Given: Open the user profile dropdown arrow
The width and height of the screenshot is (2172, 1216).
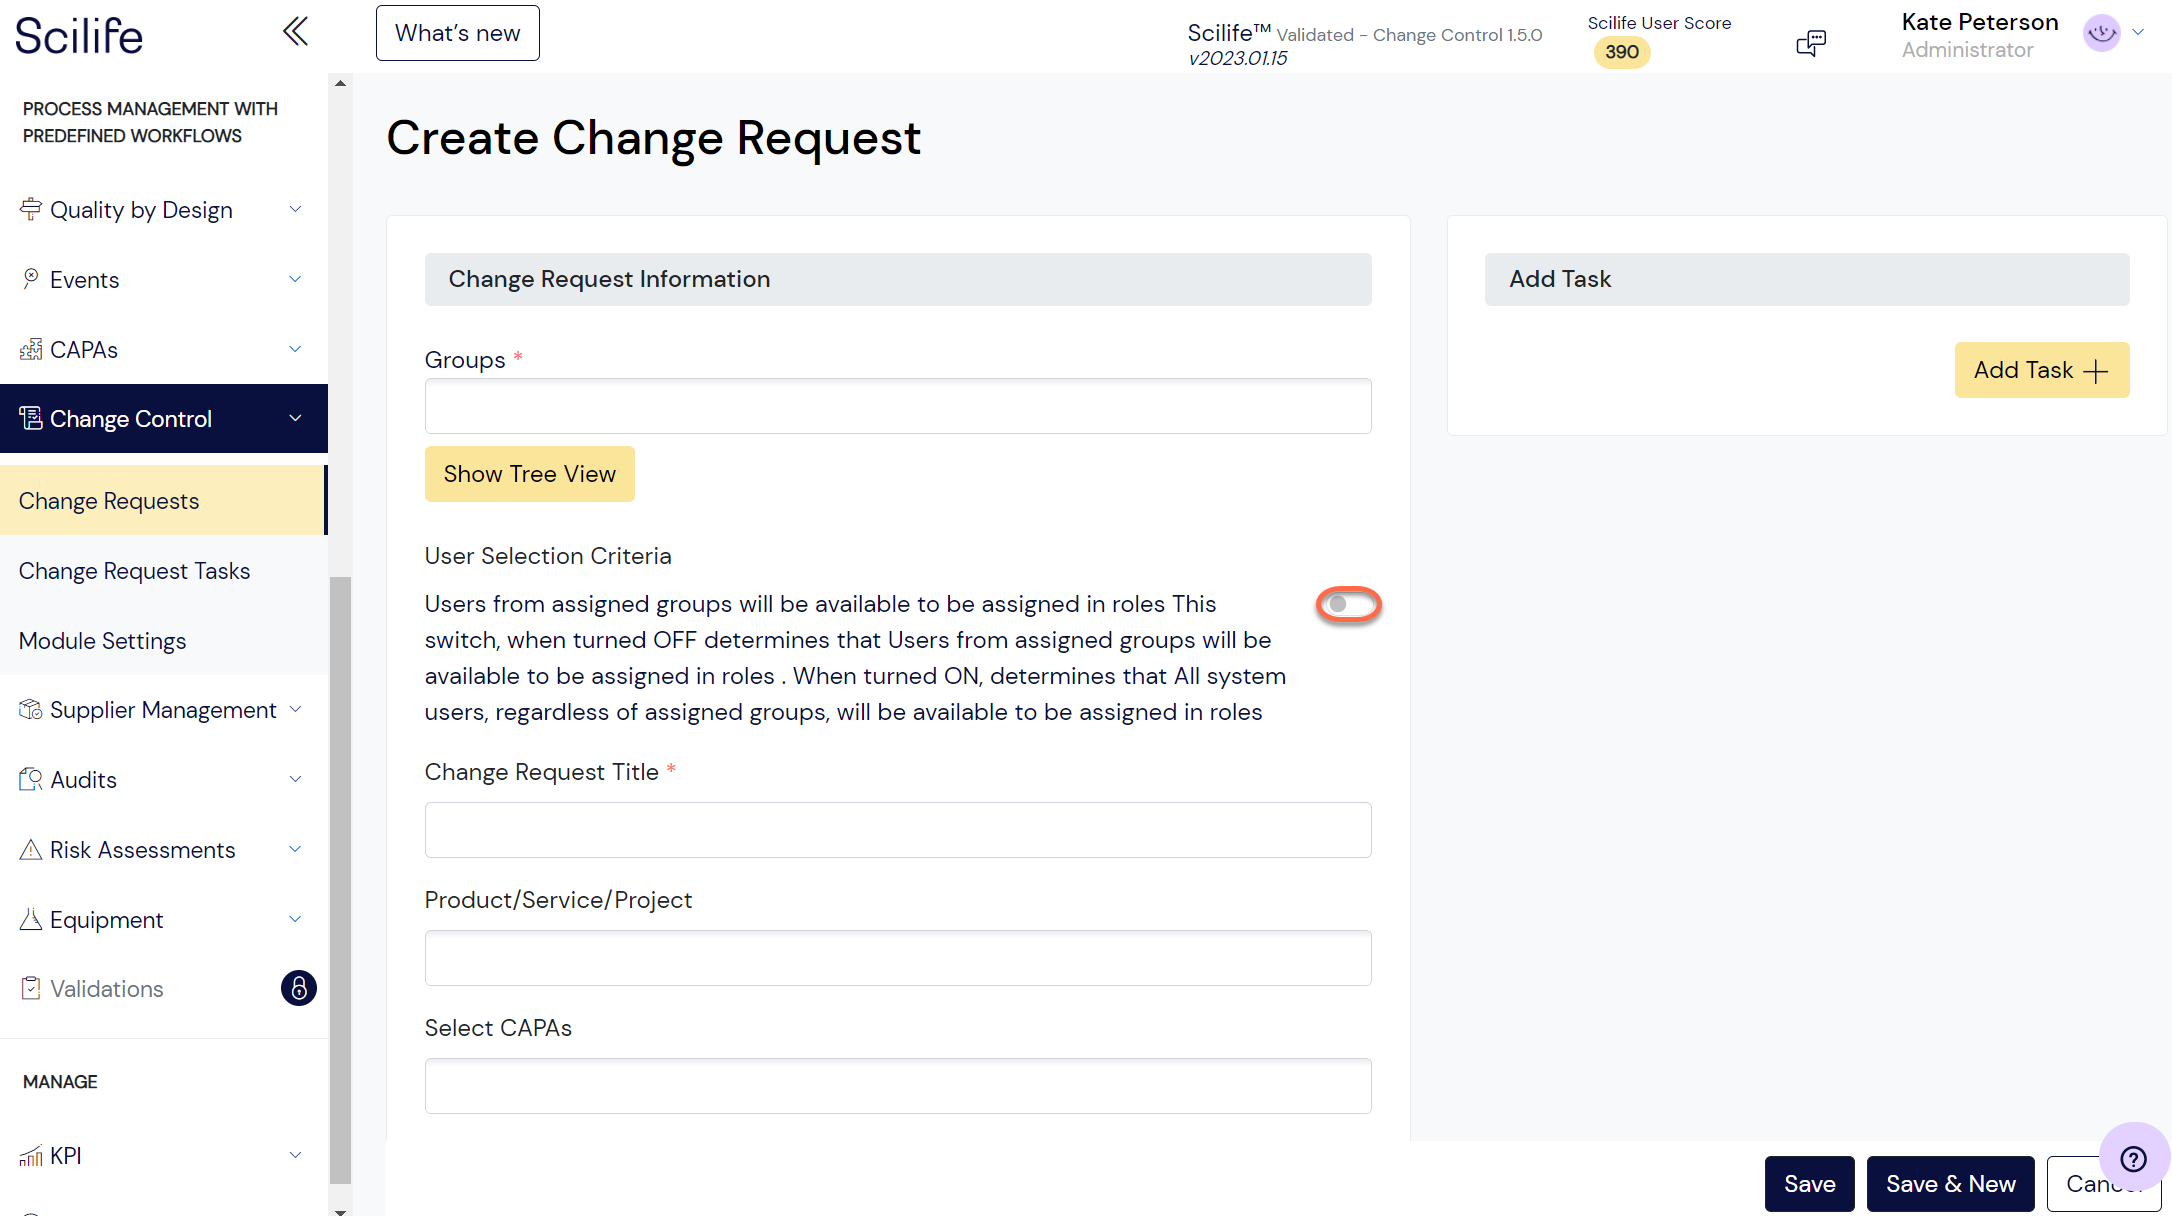Looking at the screenshot, I should [2138, 32].
